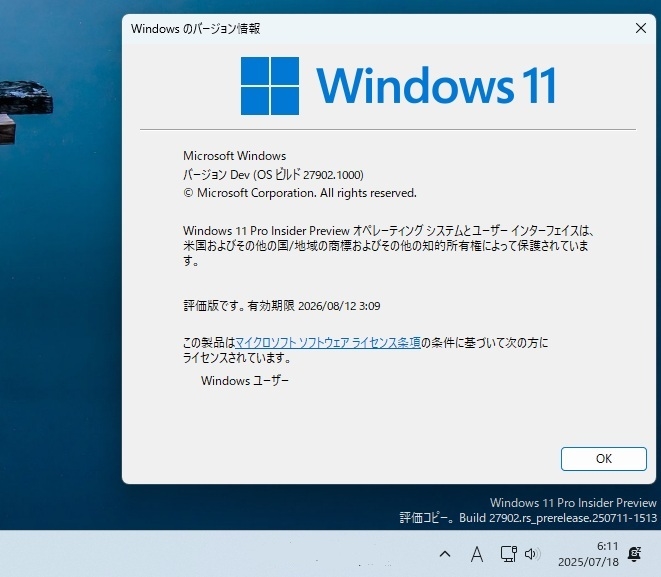Image resolution: width=661 pixels, height=577 pixels.
Task: Click the Build 27902.rs_prerelease desktop text
Action: coord(558,518)
